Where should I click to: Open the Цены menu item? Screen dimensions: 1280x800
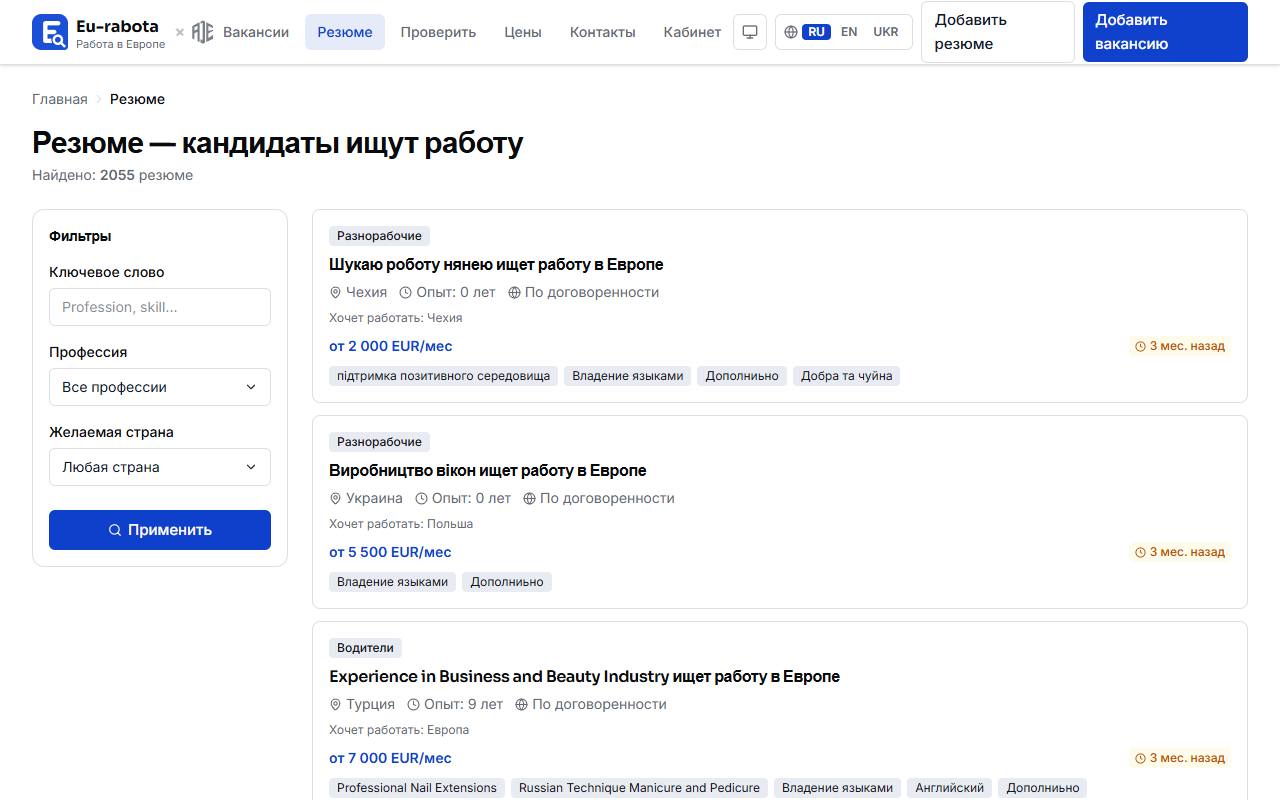pyautogui.click(x=523, y=32)
